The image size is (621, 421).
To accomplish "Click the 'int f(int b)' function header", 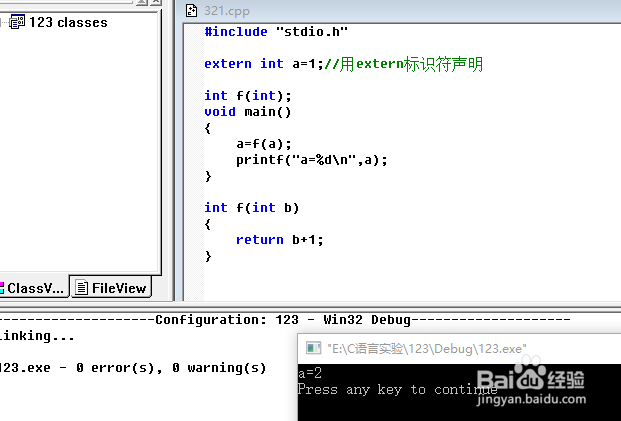I will pyautogui.click(x=252, y=208).
